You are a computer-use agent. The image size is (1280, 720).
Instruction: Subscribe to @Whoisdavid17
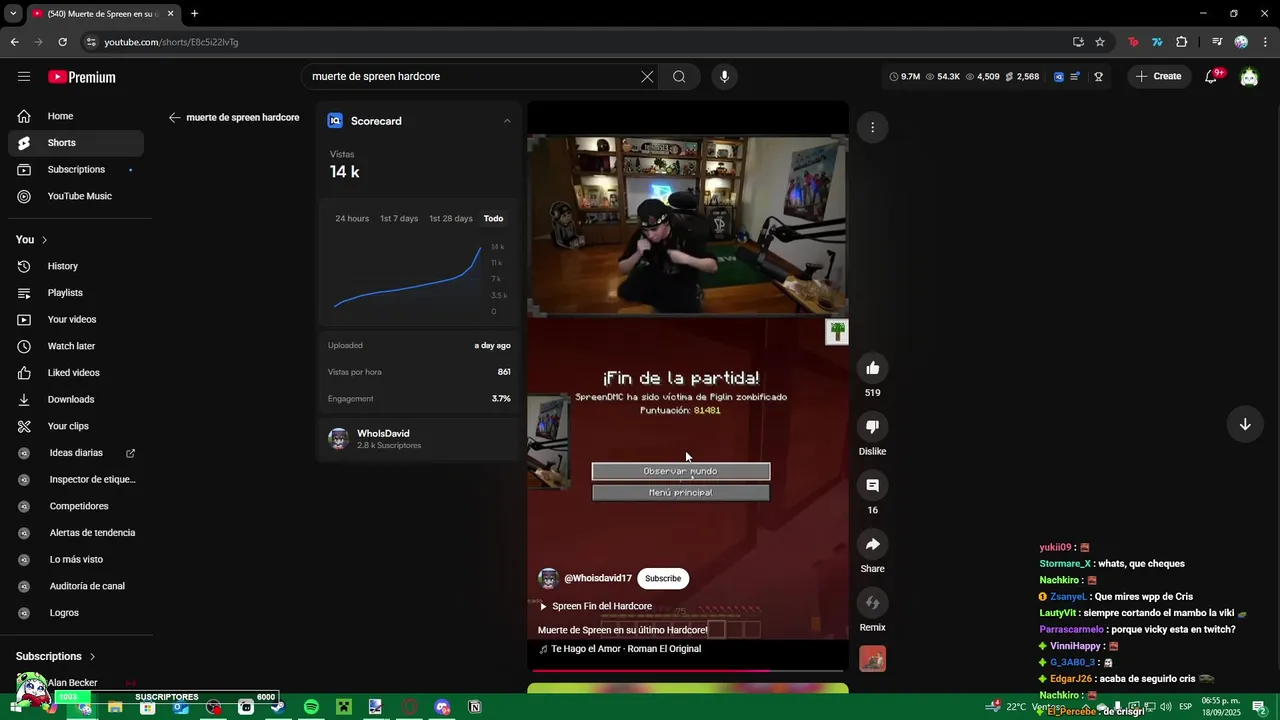663,578
